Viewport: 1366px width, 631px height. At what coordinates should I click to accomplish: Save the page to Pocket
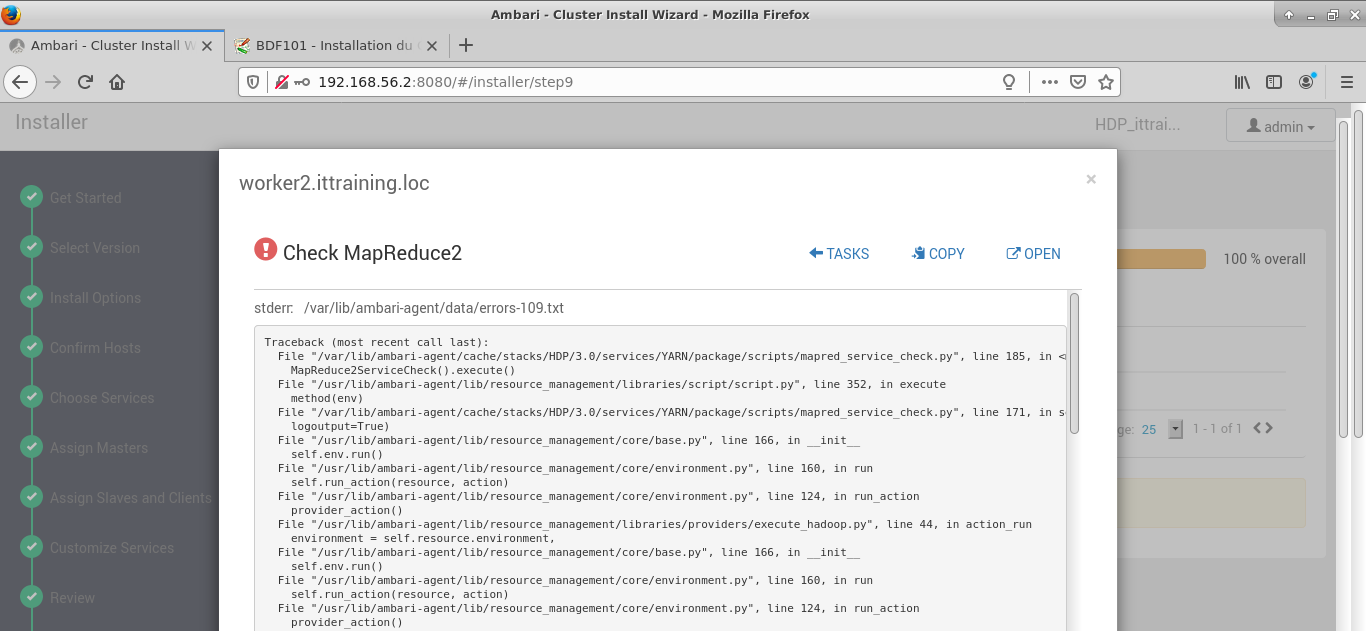coord(1078,82)
